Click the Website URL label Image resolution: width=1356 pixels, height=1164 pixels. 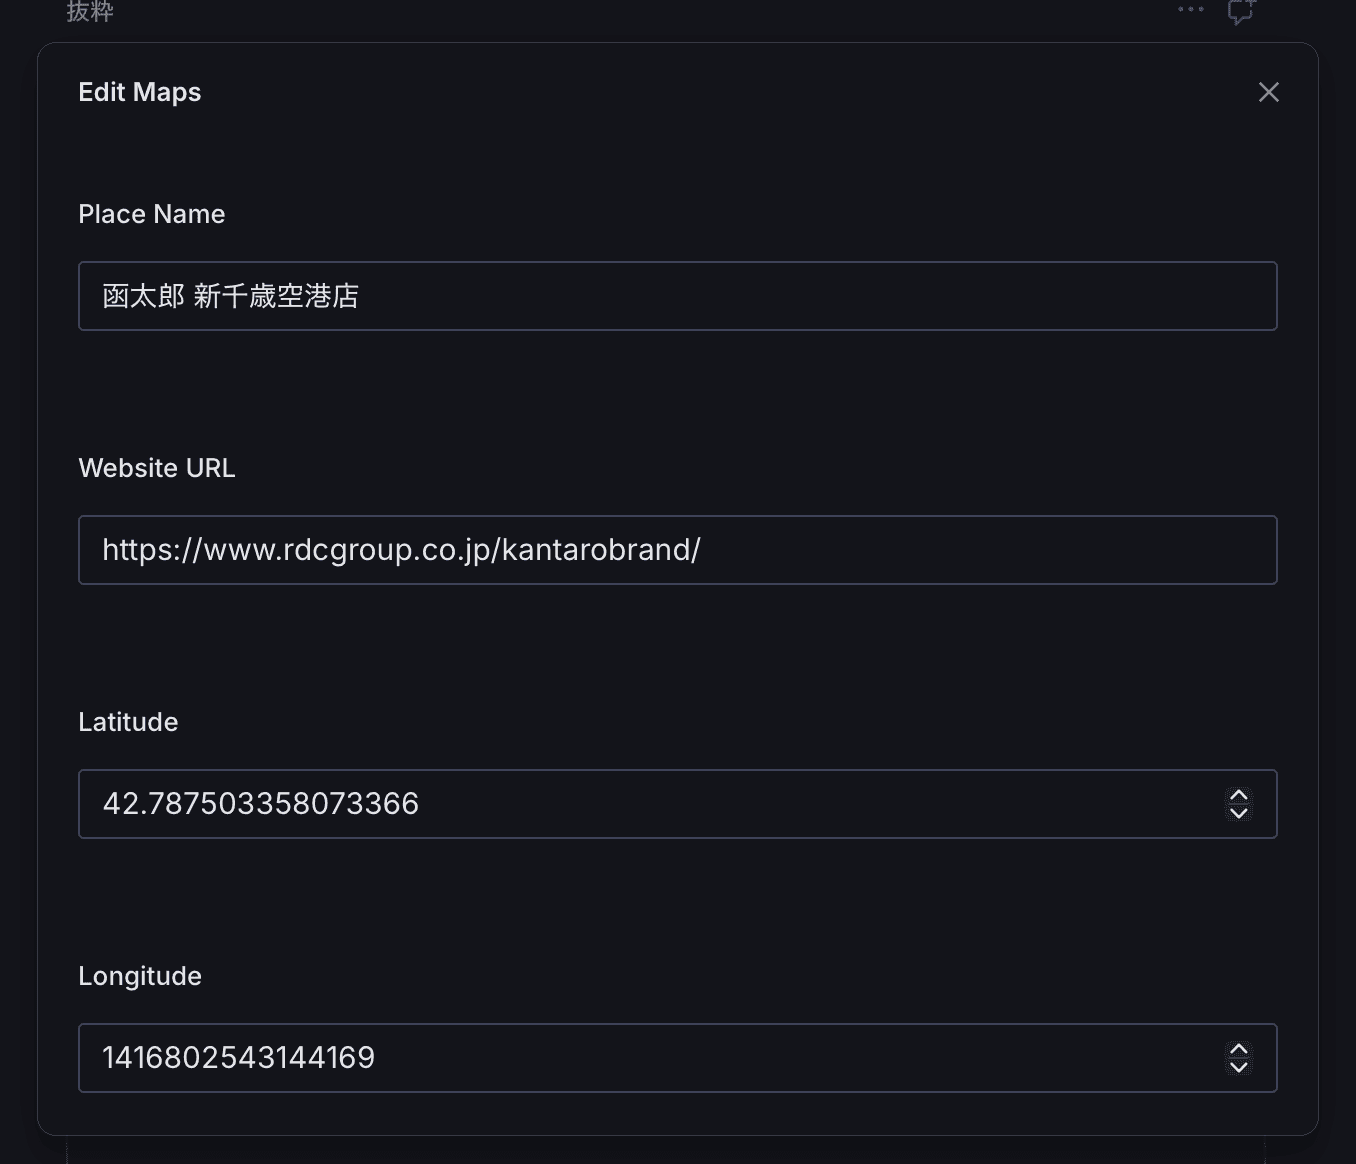tap(157, 468)
